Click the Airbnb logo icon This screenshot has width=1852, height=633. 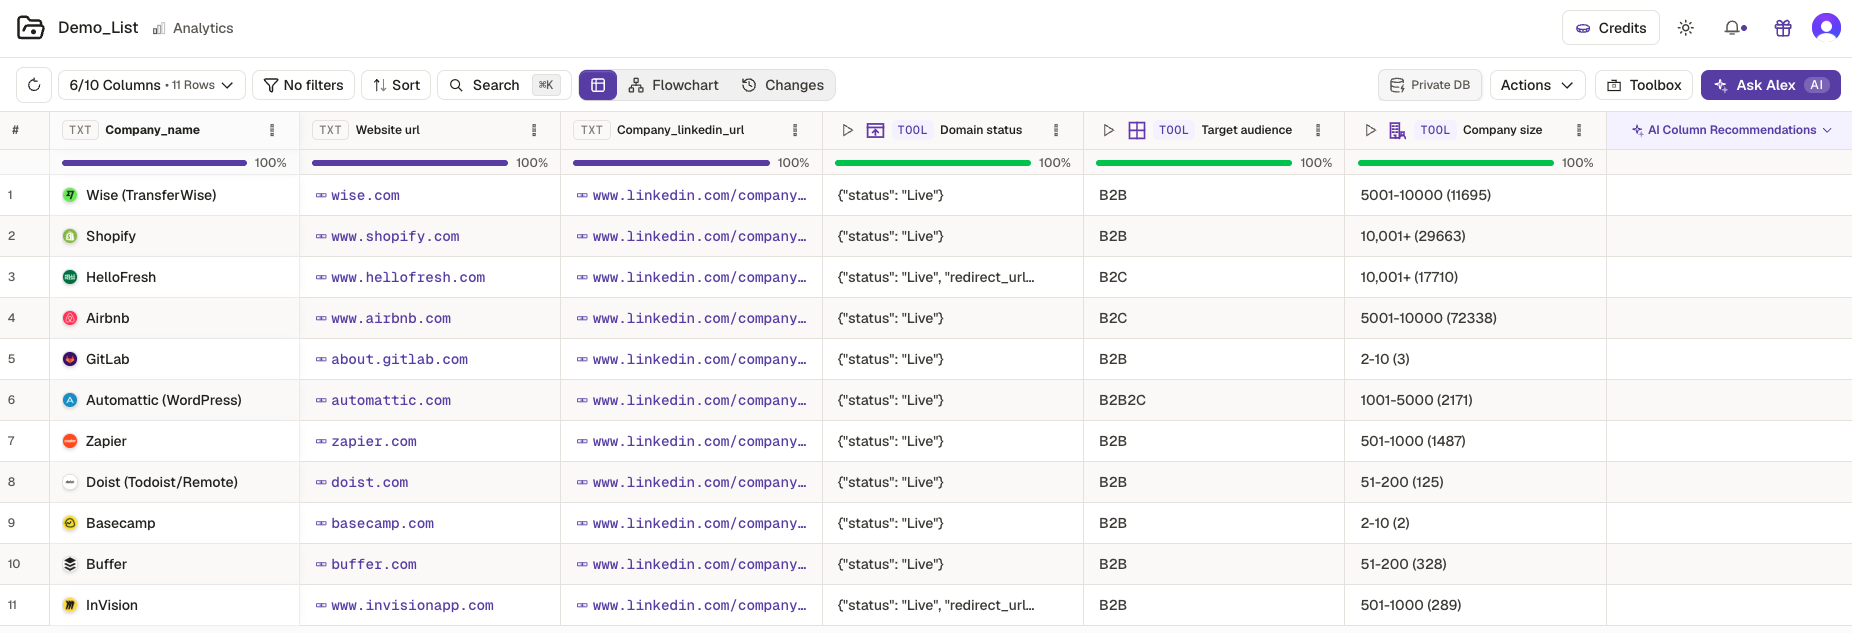click(70, 318)
